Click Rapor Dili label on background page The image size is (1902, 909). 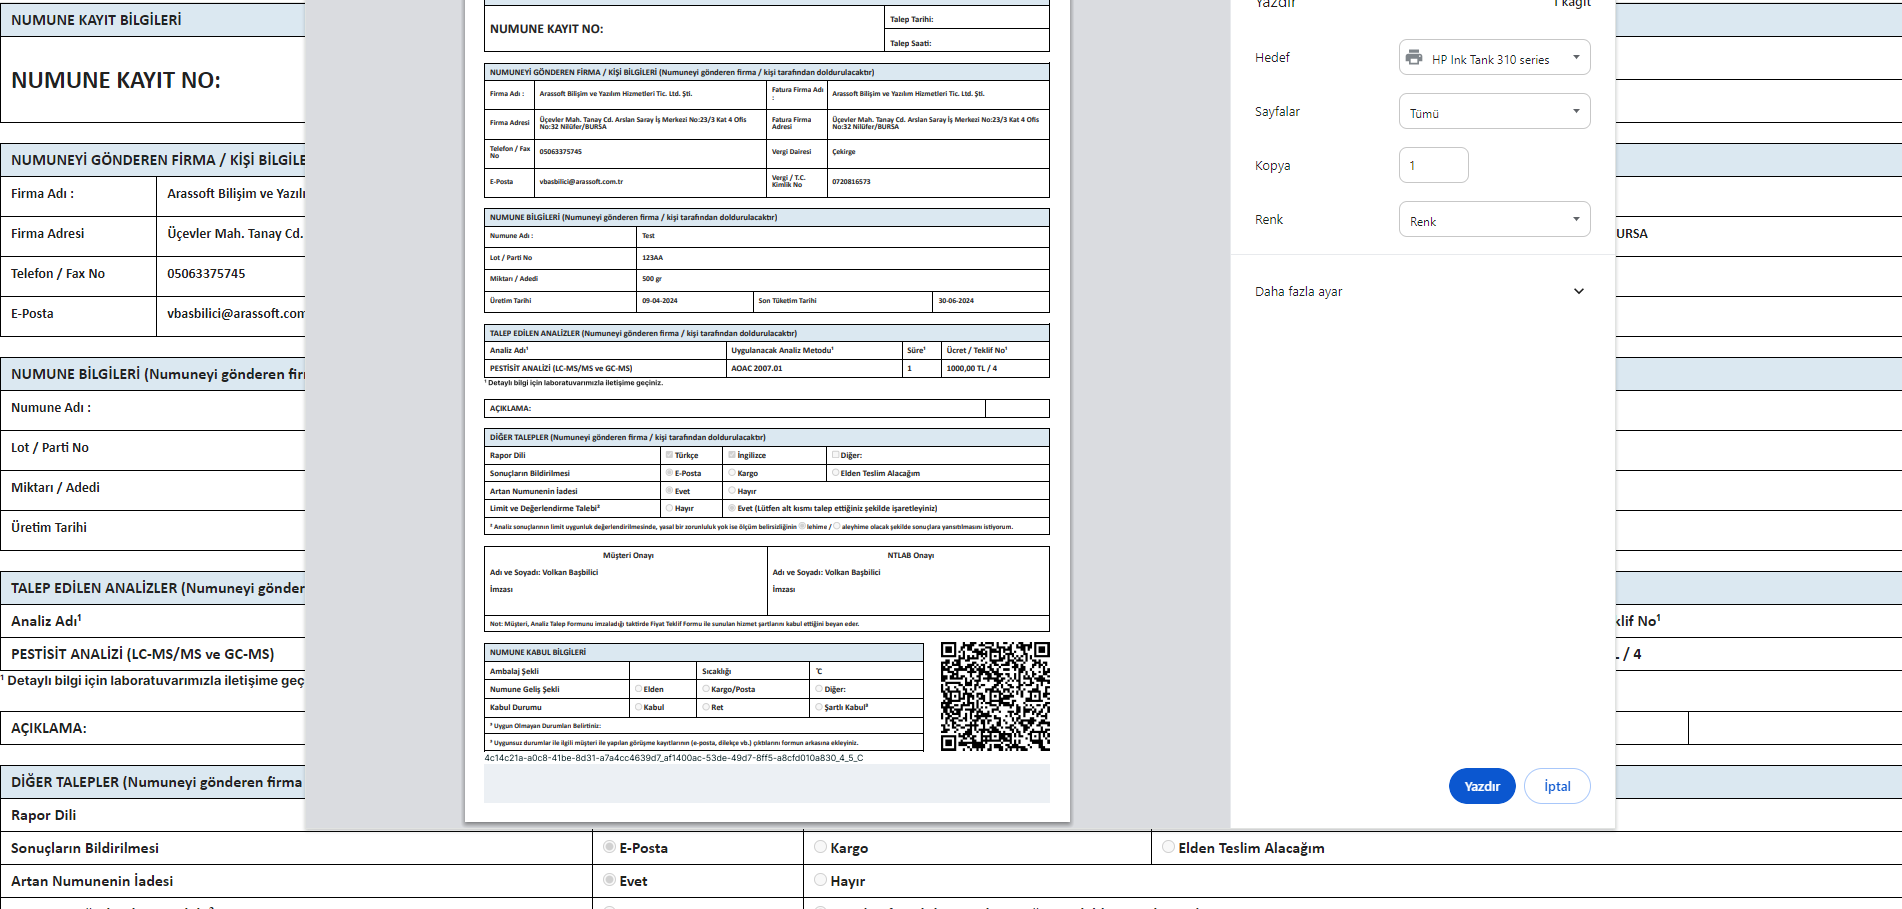pyautogui.click(x=43, y=815)
